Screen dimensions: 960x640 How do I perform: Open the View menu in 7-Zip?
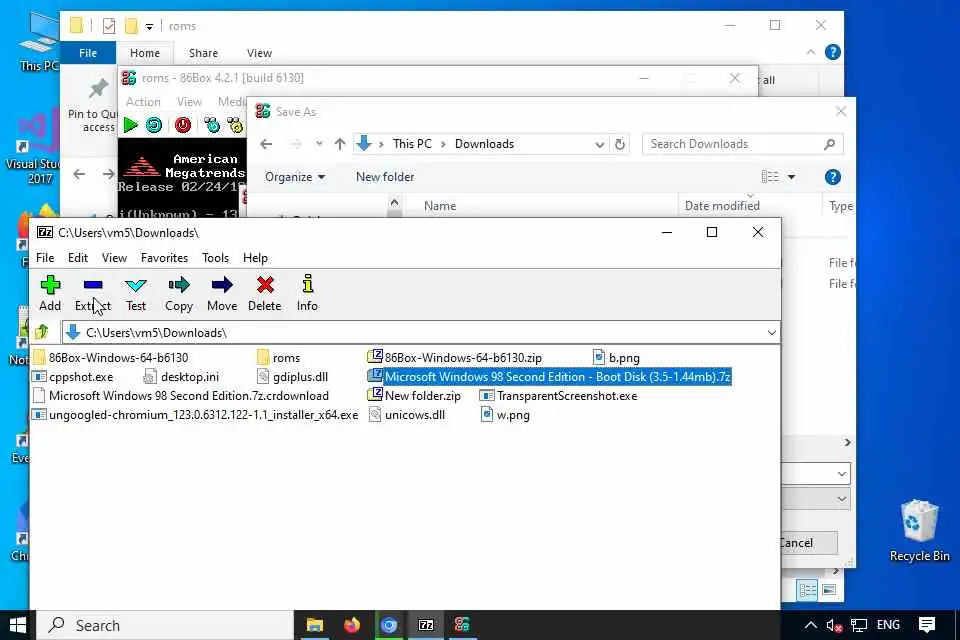(x=114, y=258)
